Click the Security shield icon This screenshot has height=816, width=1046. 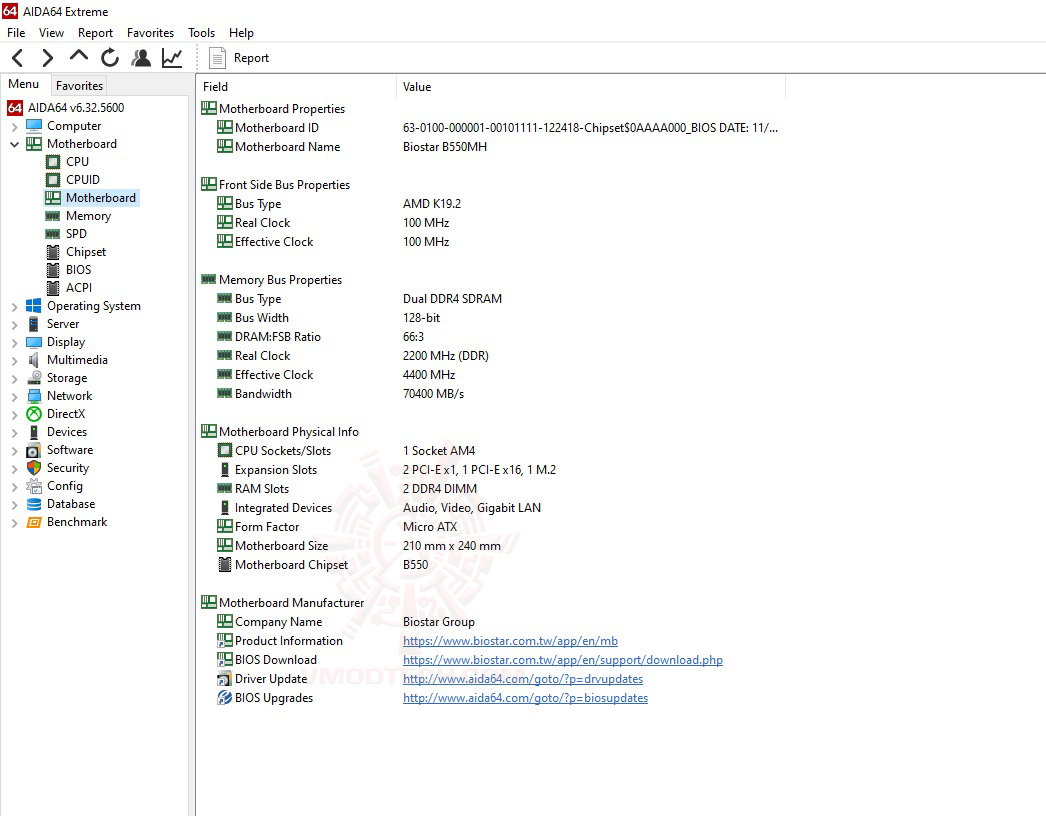(34, 468)
